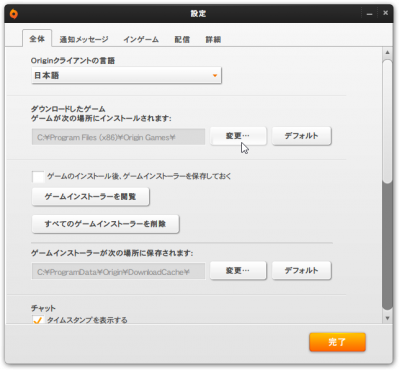Screen dimensions: 399x370
Task: Open the インゲーム tab
Action: tap(141, 39)
